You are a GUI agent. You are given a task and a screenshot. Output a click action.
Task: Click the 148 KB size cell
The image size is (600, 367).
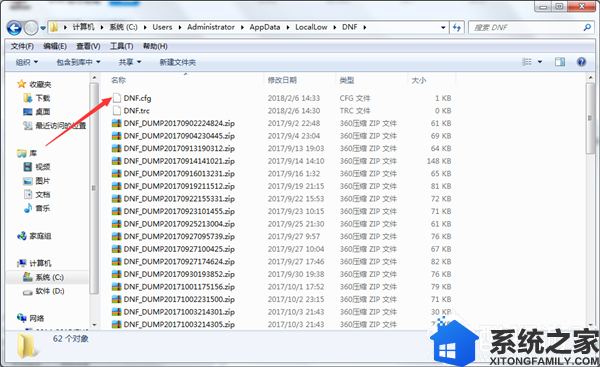coord(439,161)
